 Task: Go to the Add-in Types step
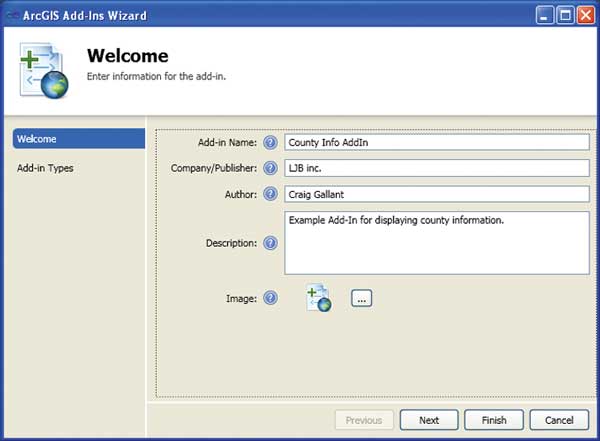click(x=45, y=168)
